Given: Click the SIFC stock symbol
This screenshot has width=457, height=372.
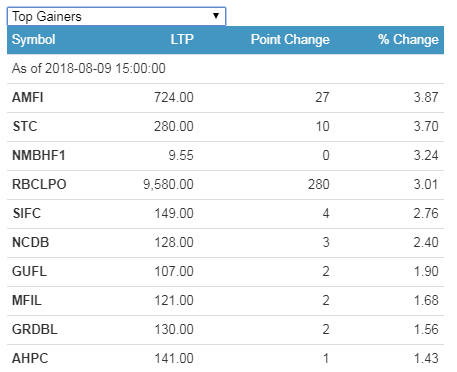Looking at the screenshot, I should click(27, 214).
